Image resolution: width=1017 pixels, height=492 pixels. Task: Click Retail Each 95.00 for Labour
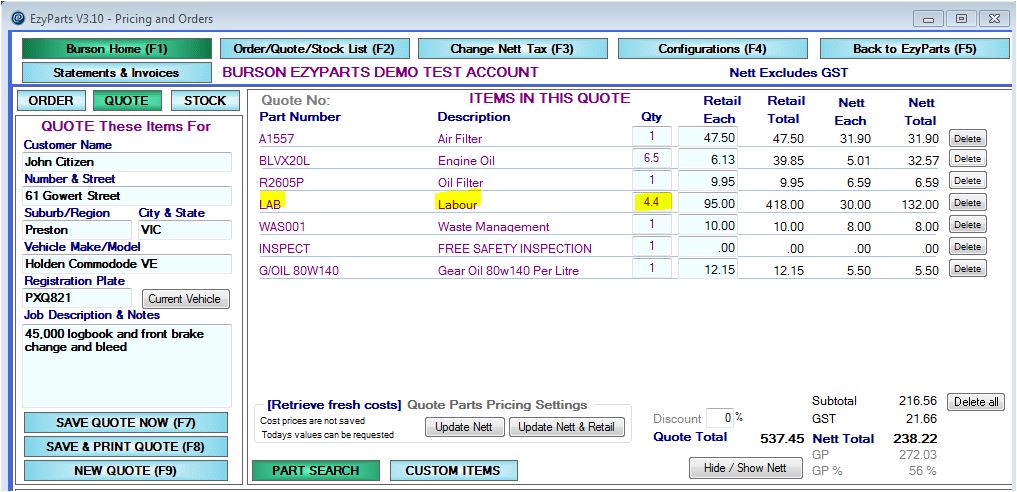pyautogui.click(x=708, y=204)
